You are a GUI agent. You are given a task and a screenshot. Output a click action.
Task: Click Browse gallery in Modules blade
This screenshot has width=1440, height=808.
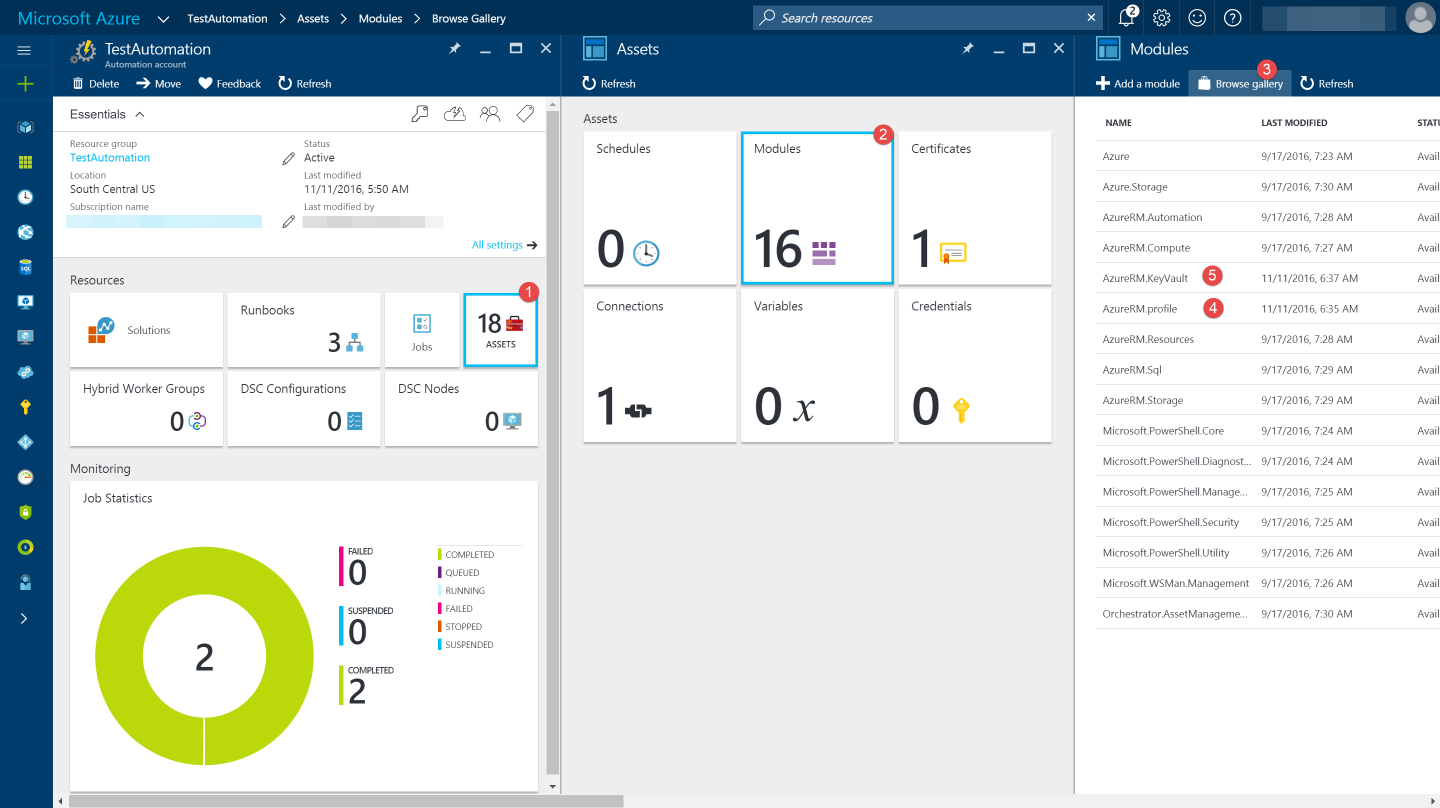tap(1240, 84)
